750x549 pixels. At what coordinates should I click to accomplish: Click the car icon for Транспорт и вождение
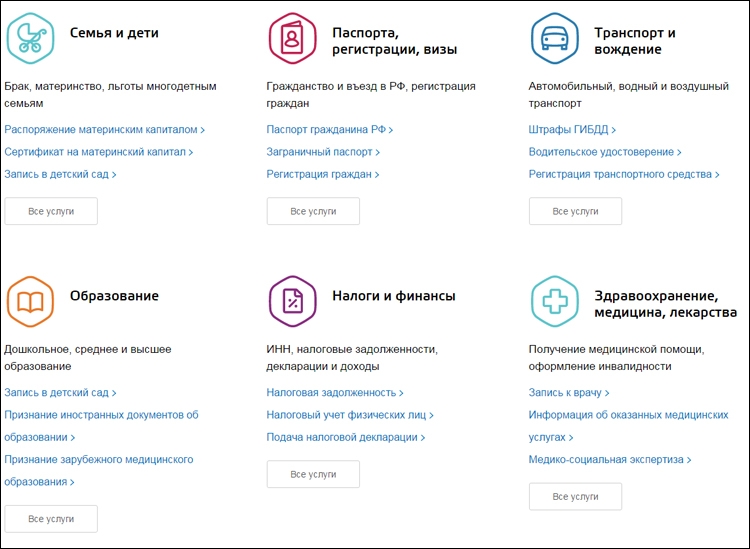[554, 38]
